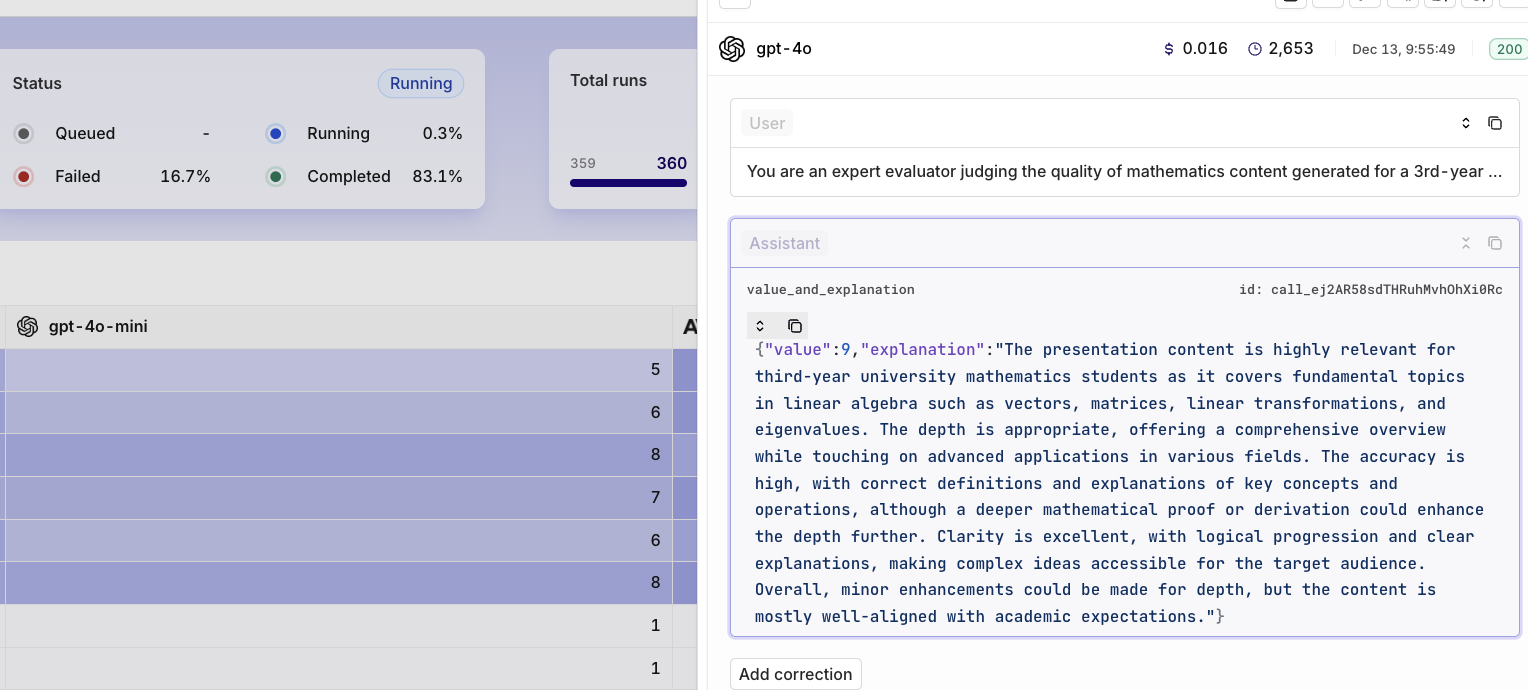The height and width of the screenshot is (690, 1528).
Task: Click the gpt-4o-mini column logo
Action: point(28,326)
